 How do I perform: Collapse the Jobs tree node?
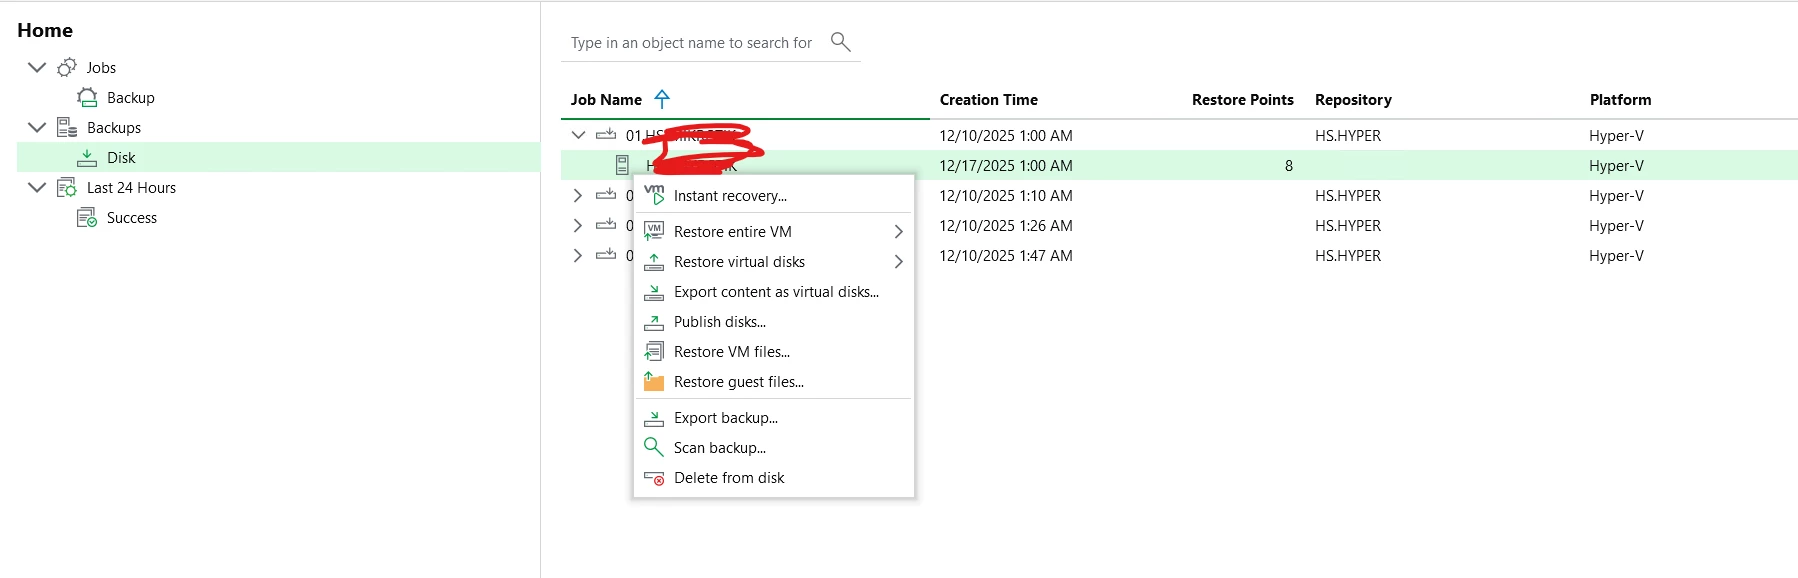click(37, 68)
